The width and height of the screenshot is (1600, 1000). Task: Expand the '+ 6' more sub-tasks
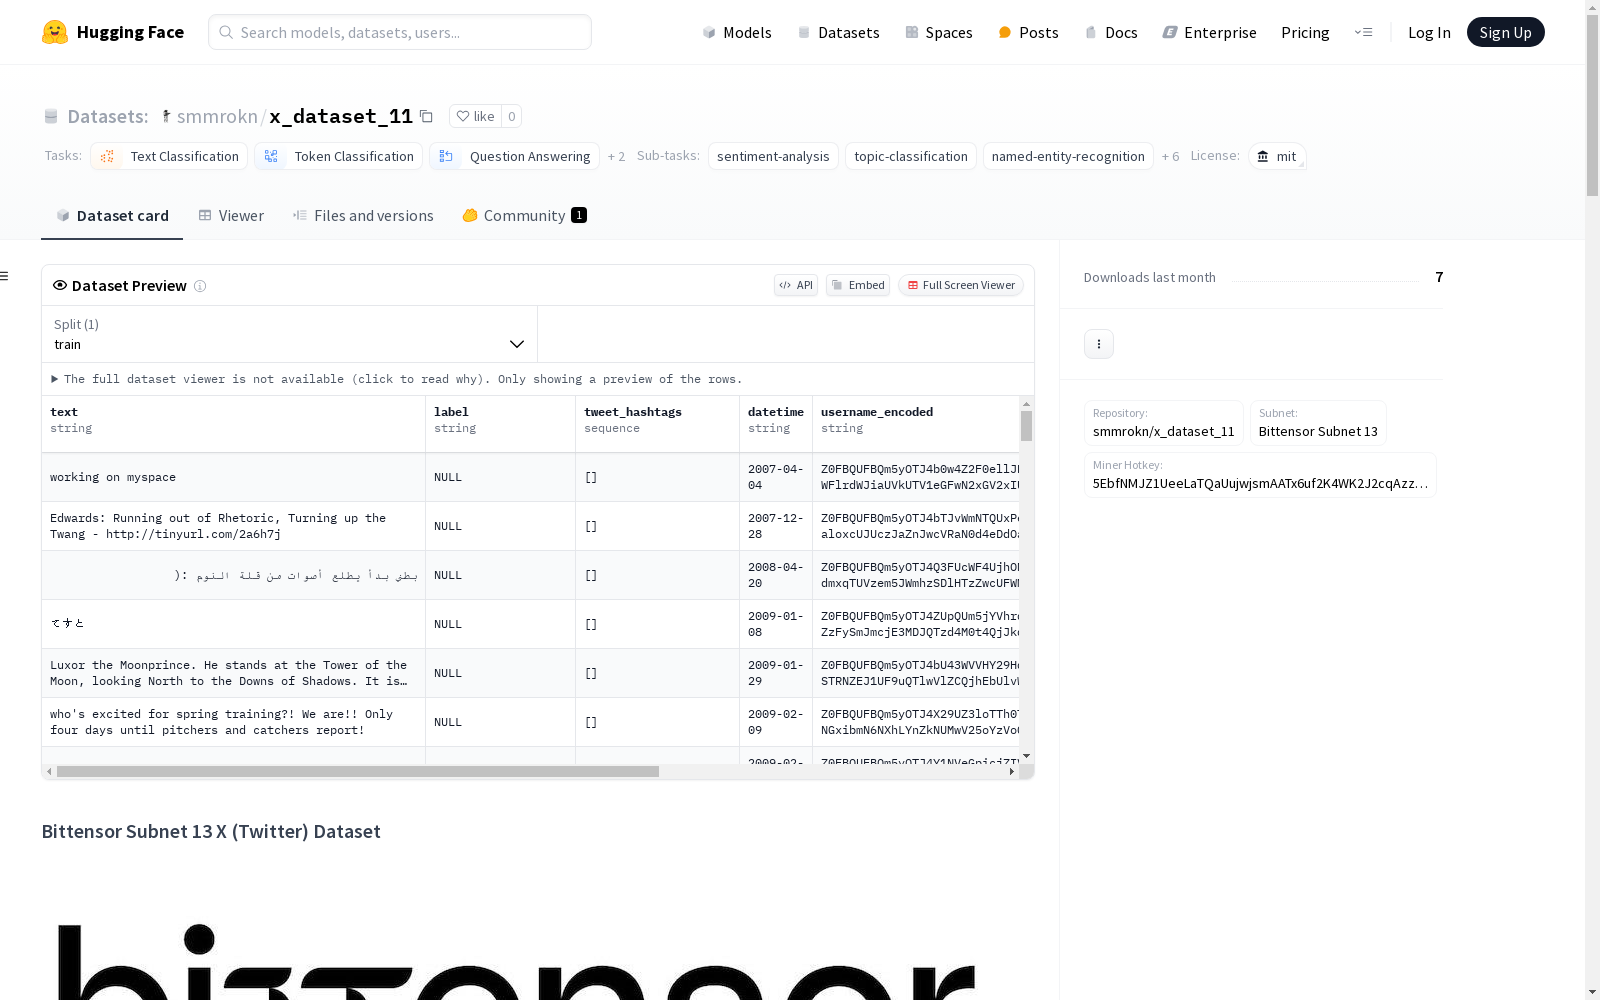click(1170, 156)
